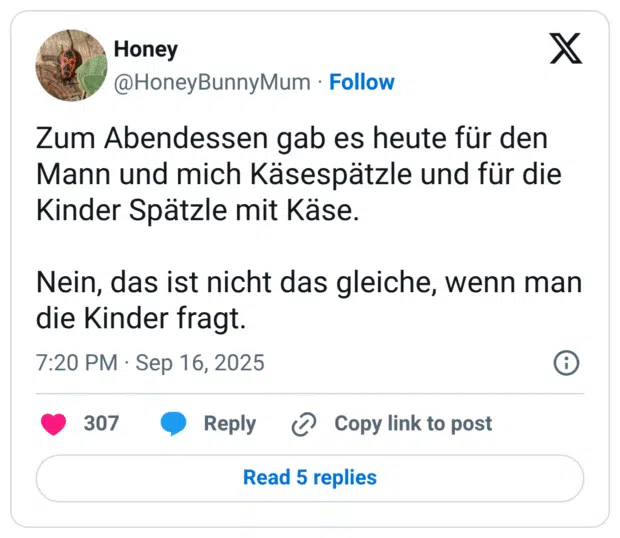Follow @HoneyBunnyMum
The width and height of the screenshot is (620, 538).
pyautogui.click(x=362, y=82)
